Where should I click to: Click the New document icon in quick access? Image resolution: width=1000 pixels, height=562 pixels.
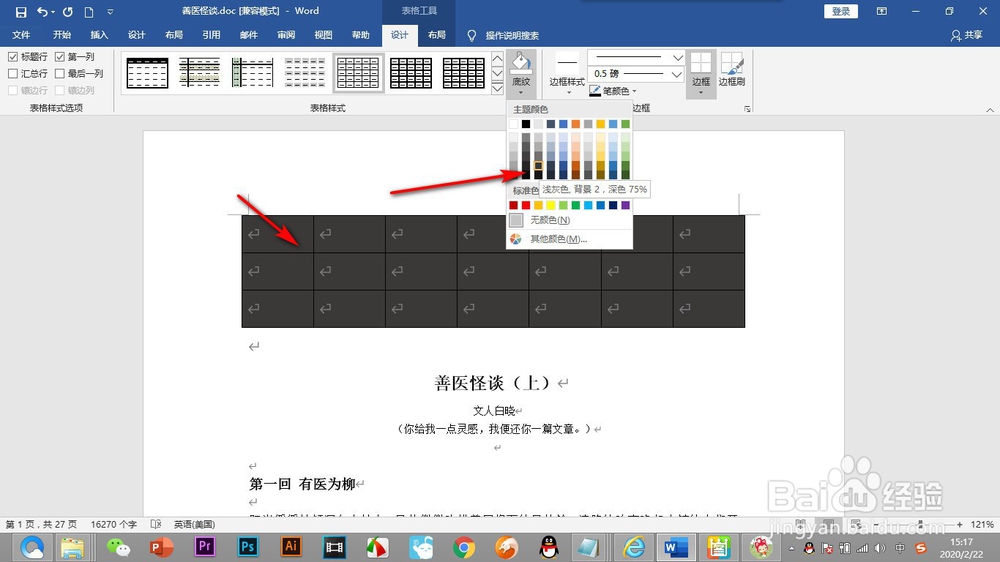pos(89,12)
